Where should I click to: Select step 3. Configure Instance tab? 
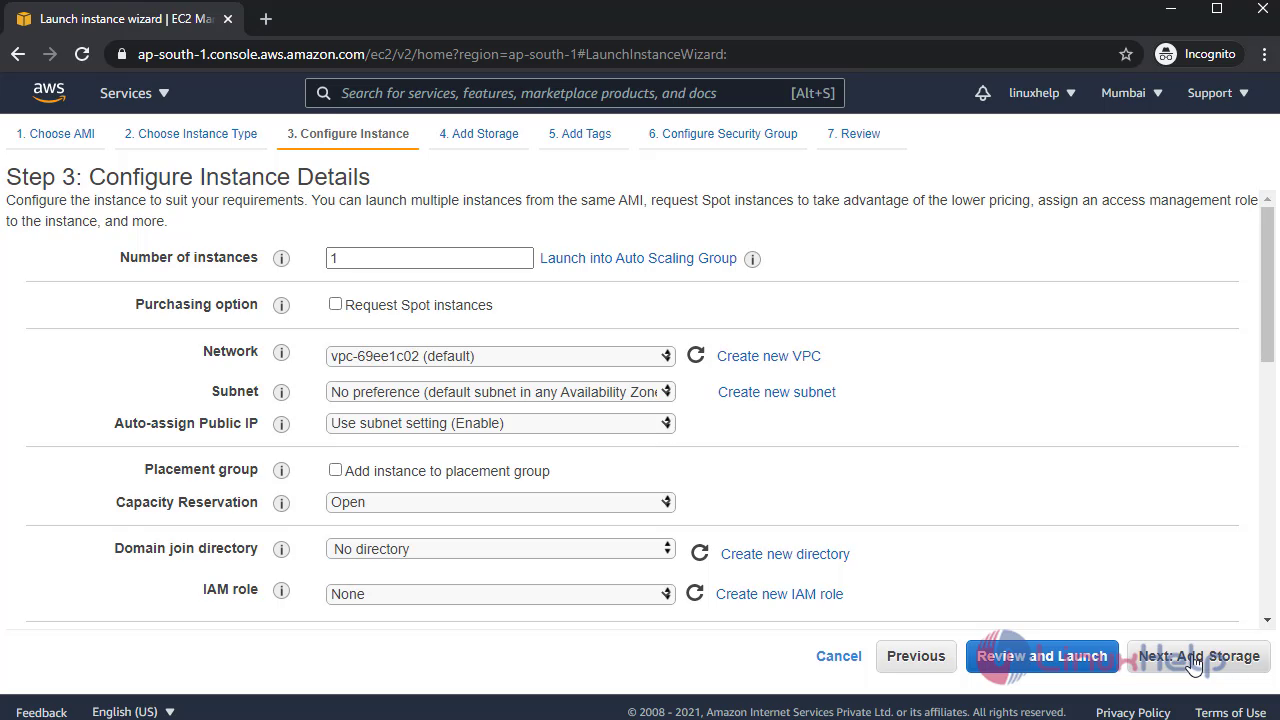348,134
